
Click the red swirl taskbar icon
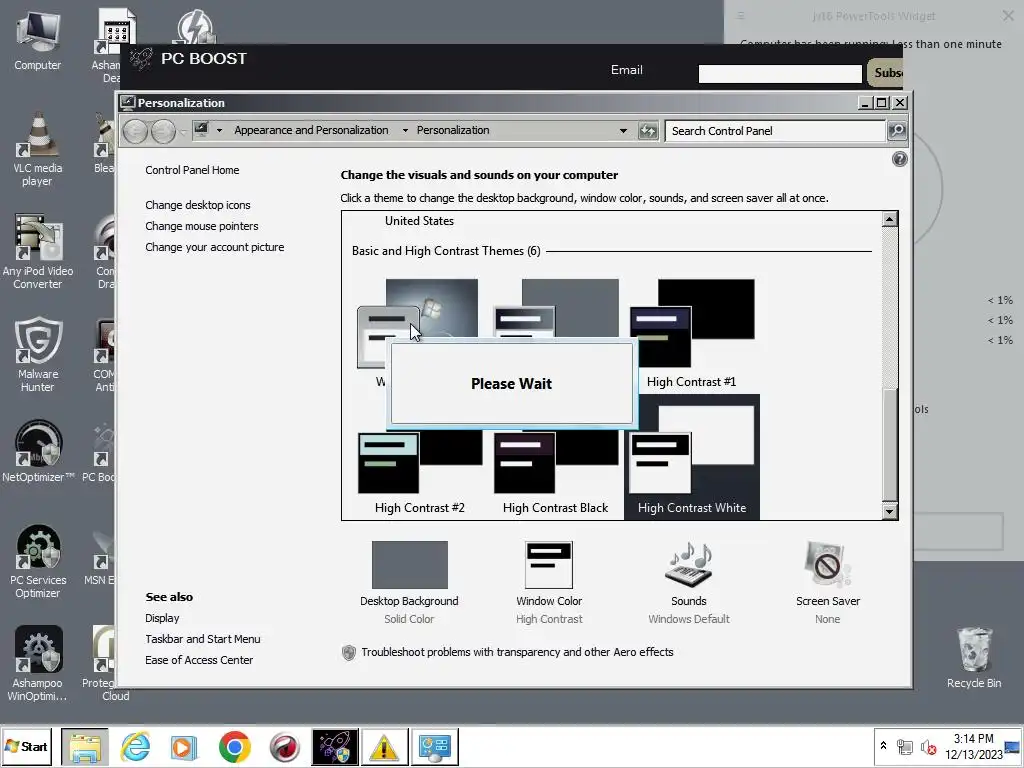tap(284, 746)
